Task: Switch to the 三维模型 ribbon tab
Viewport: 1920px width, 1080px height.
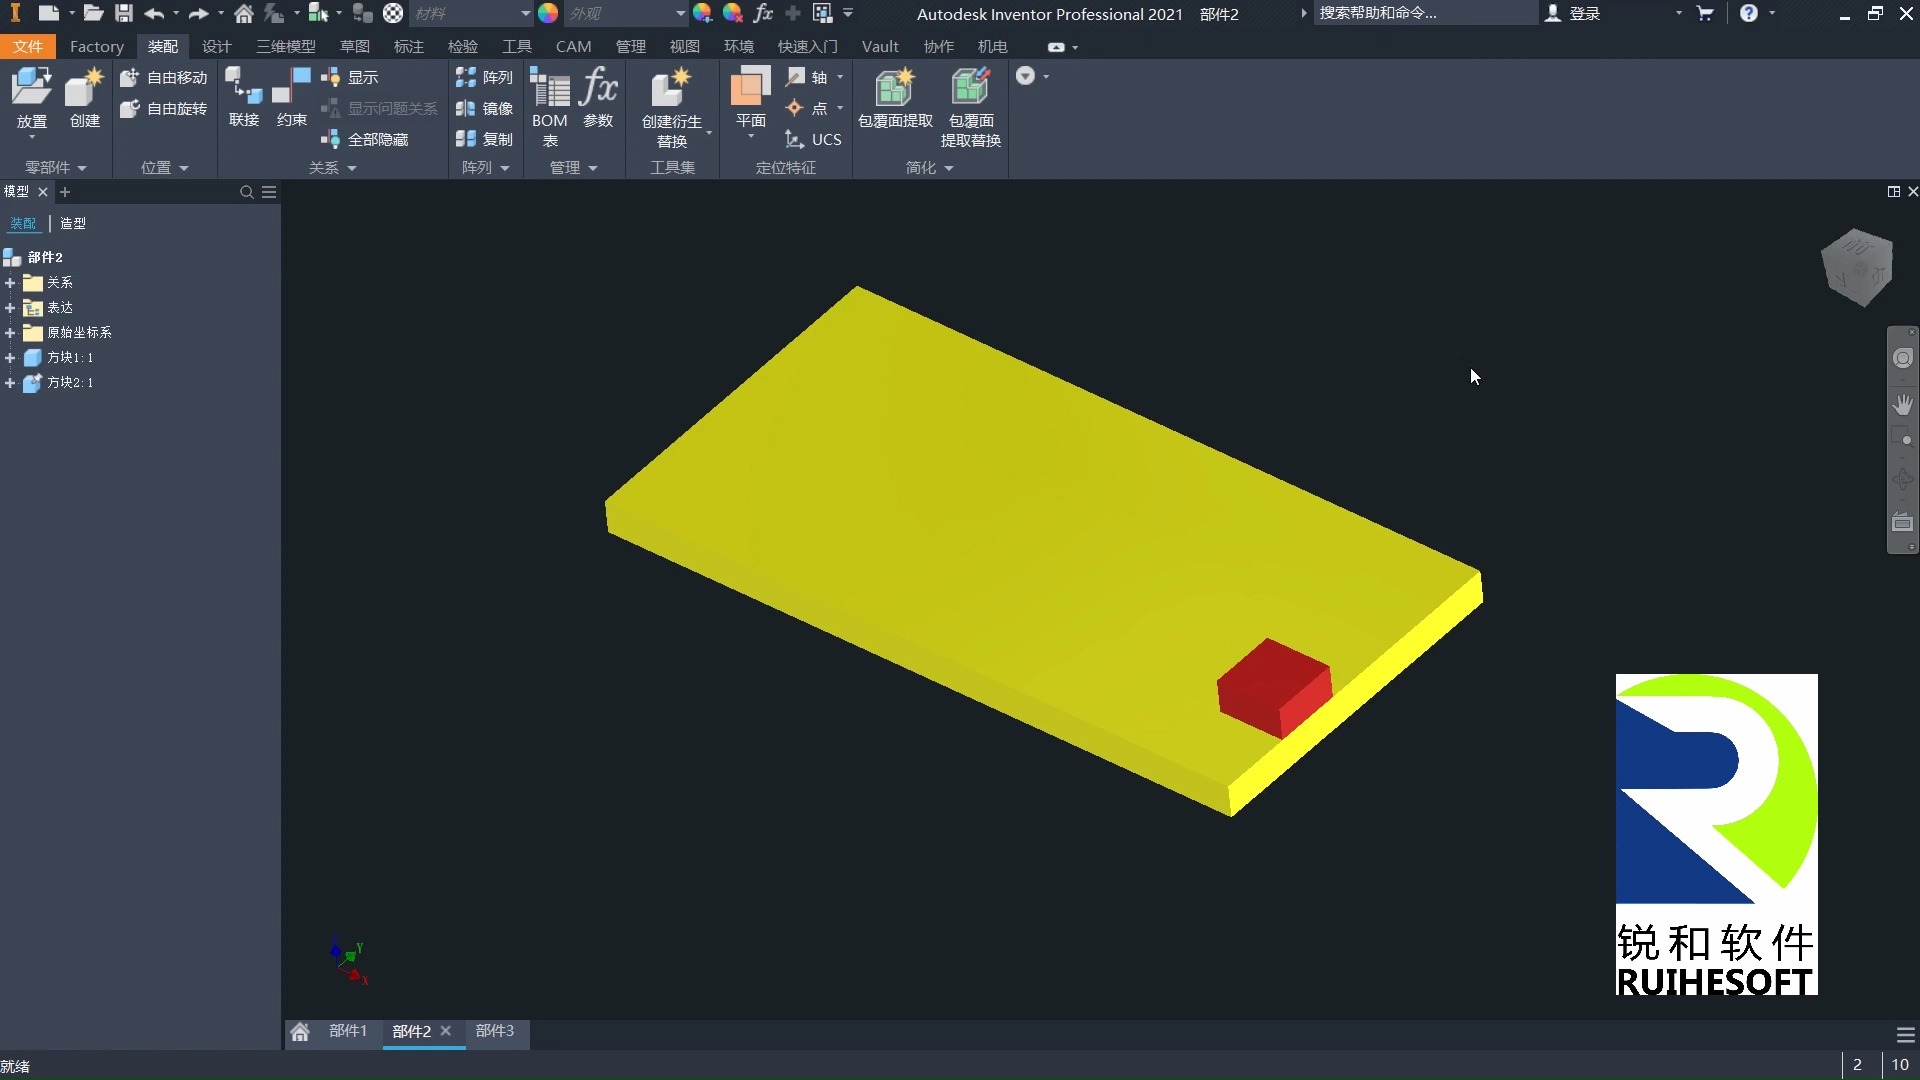Action: tap(285, 47)
